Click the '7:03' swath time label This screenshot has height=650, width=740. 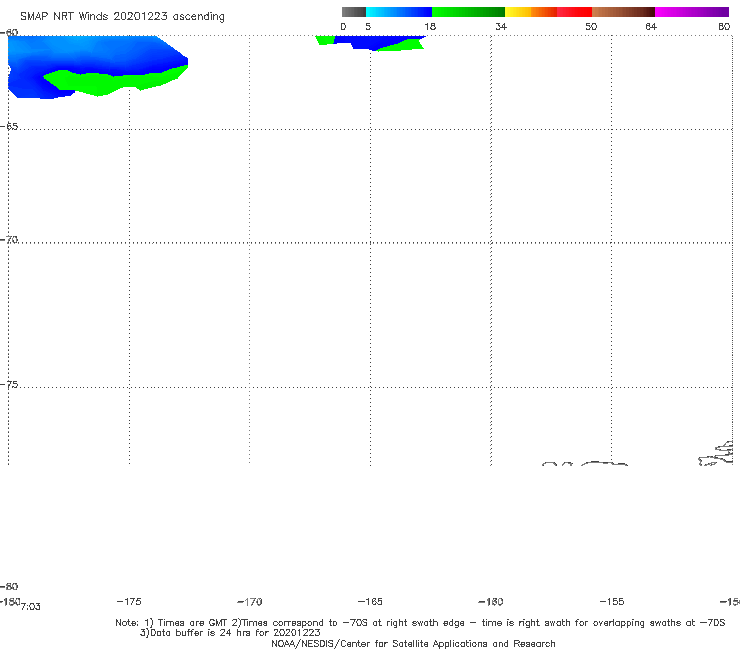tap(31, 607)
